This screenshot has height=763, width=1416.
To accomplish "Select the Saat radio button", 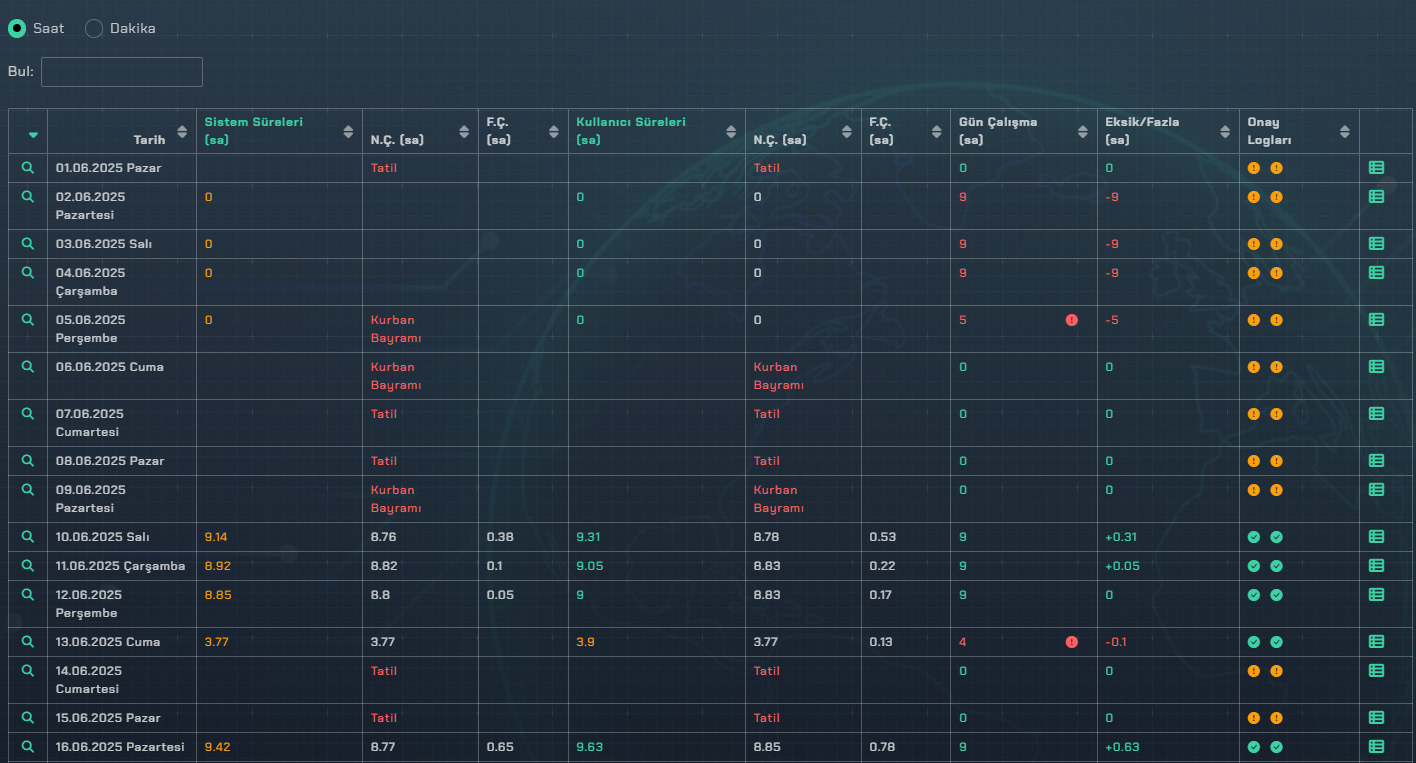I will [17, 28].
